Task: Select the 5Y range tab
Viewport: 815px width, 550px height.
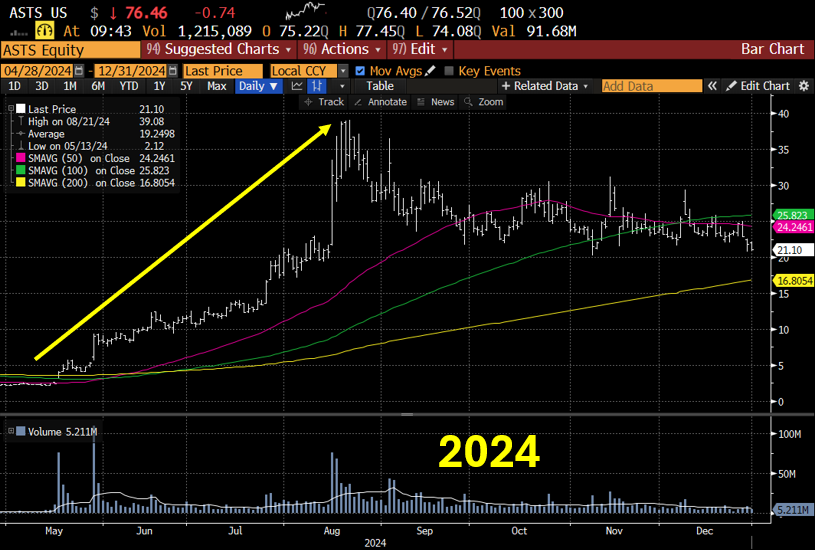Action: (x=186, y=86)
